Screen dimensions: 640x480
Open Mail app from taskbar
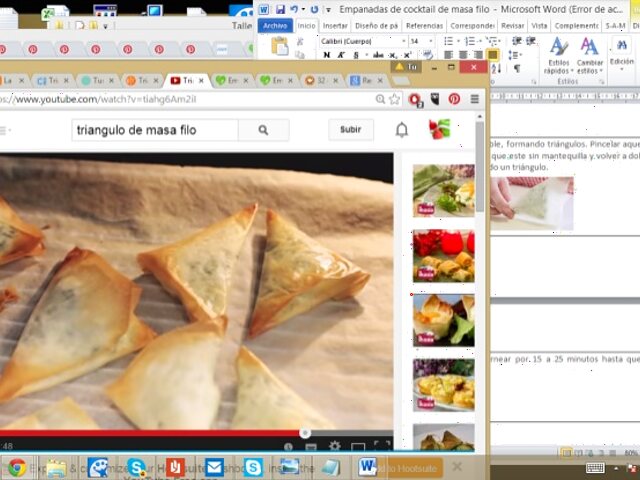[x=214, y=467]
